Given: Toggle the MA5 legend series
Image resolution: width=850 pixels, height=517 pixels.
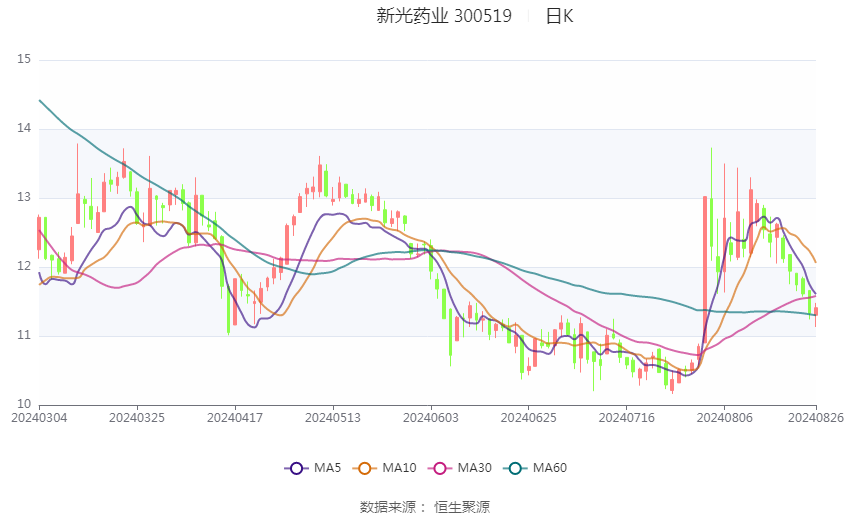Looking at the screenshot, I should [313, 468].
